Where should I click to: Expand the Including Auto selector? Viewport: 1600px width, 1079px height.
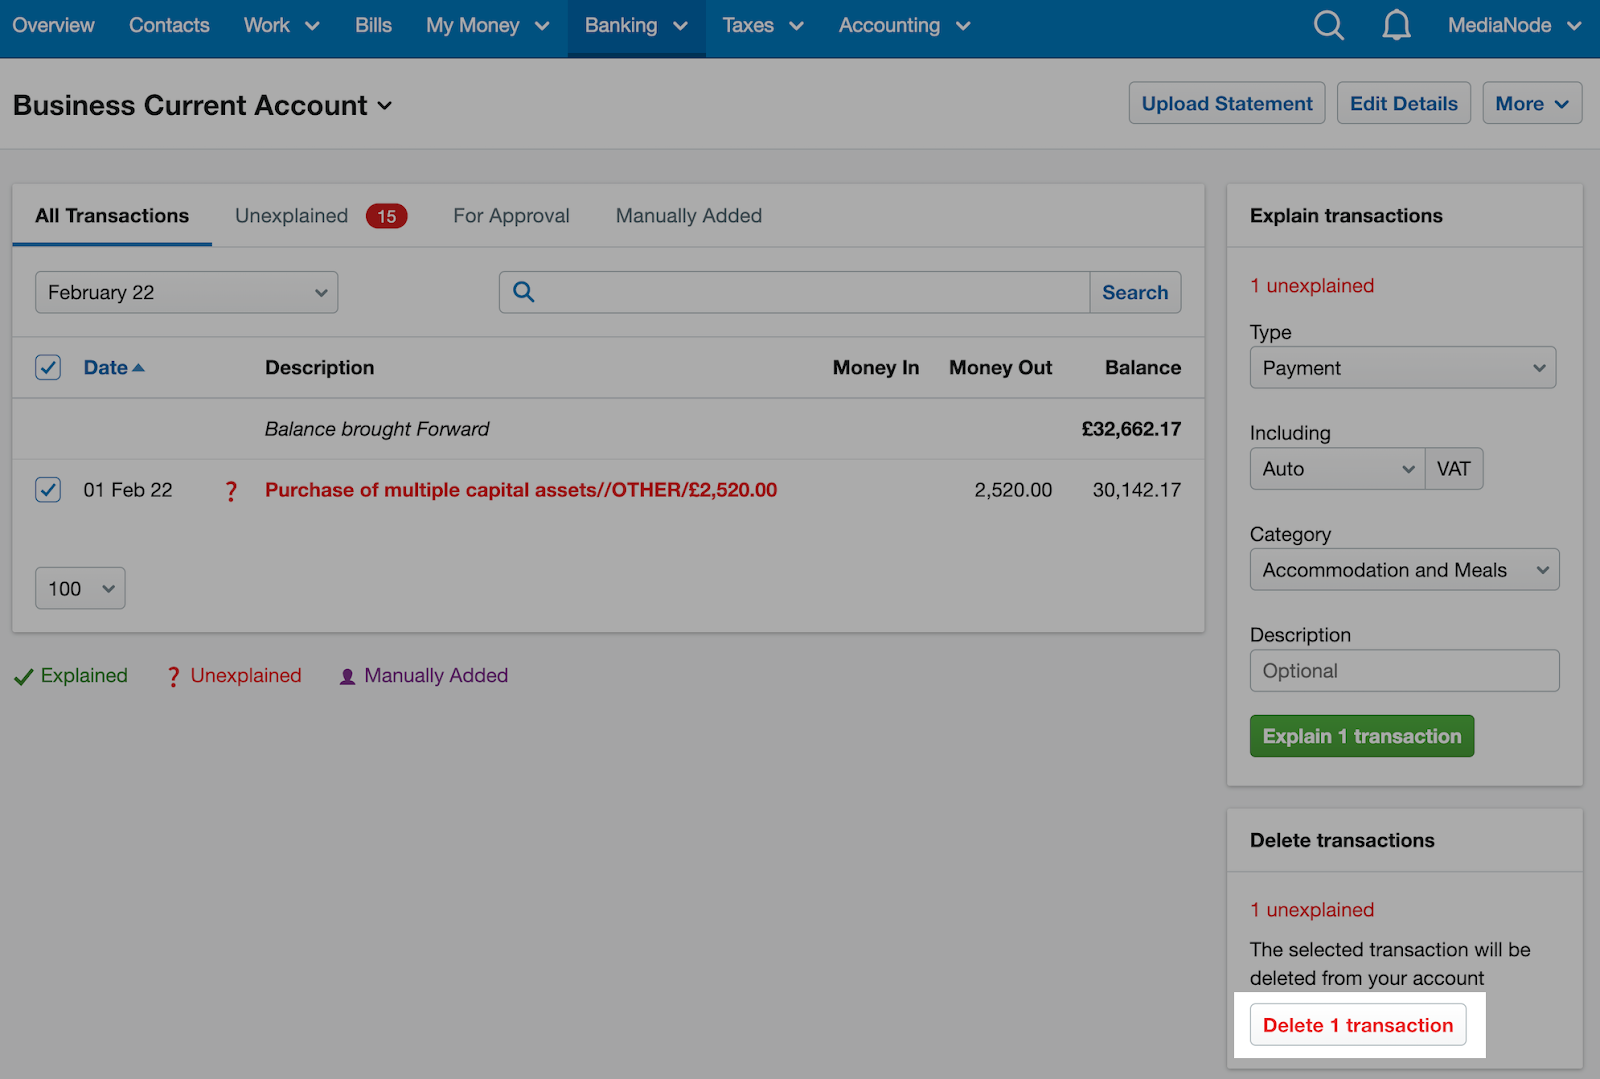(x=1336, y=468)
